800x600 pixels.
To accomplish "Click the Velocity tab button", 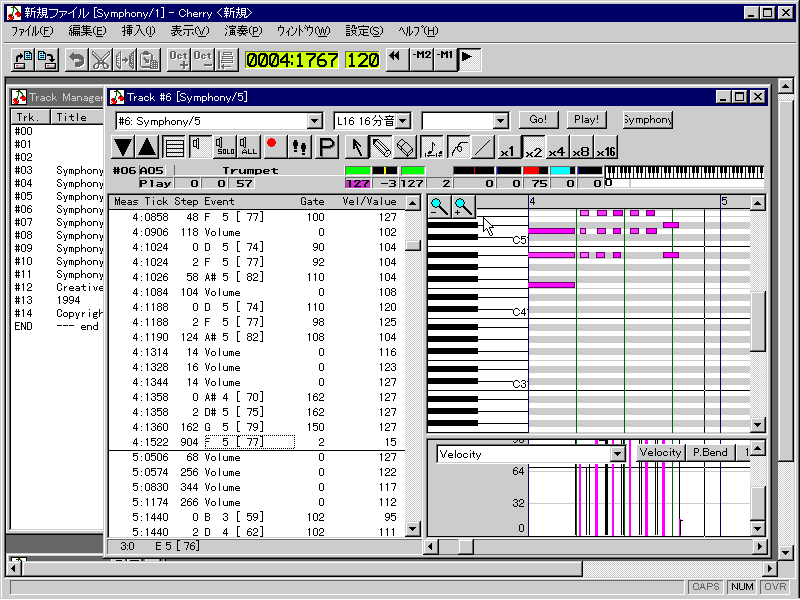I will (x=660, y=453).
